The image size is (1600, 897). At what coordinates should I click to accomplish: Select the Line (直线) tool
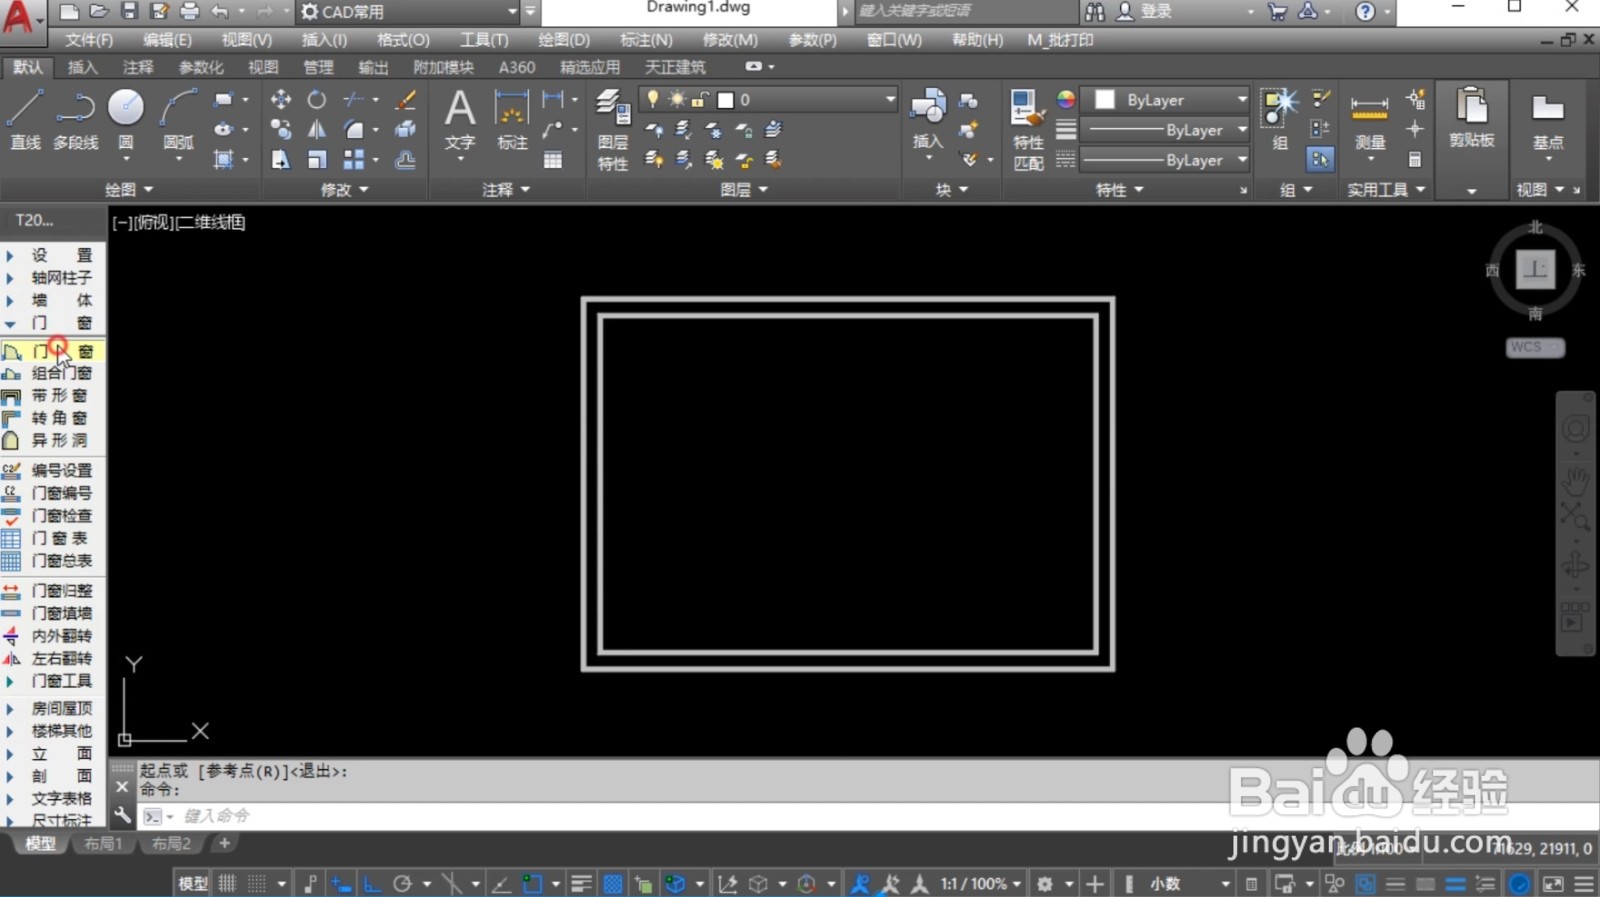(x=25, y=119)
